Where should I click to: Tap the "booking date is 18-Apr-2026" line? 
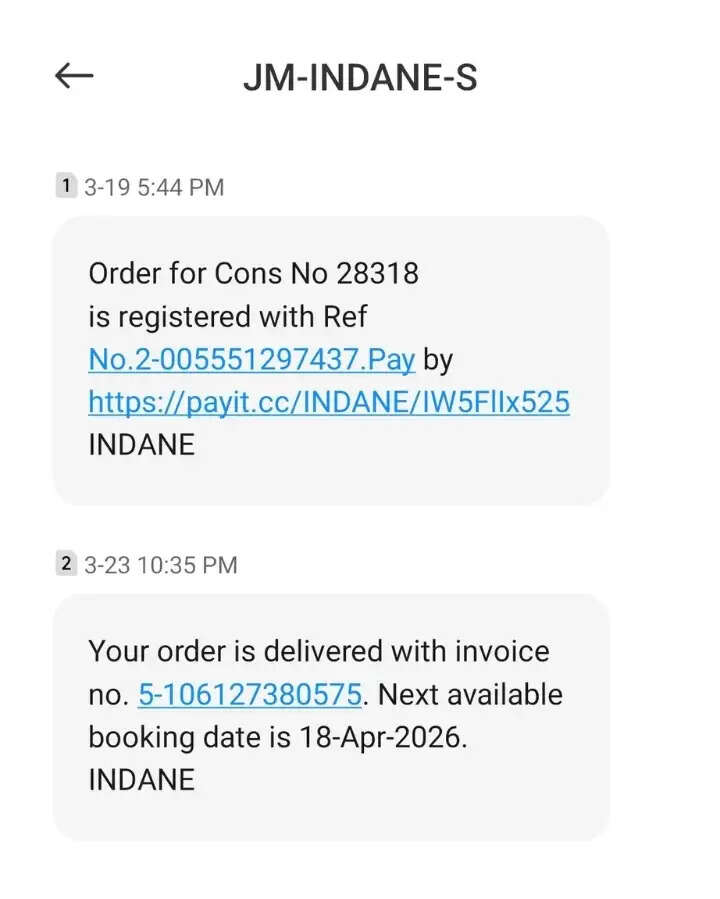coord(278,737)
